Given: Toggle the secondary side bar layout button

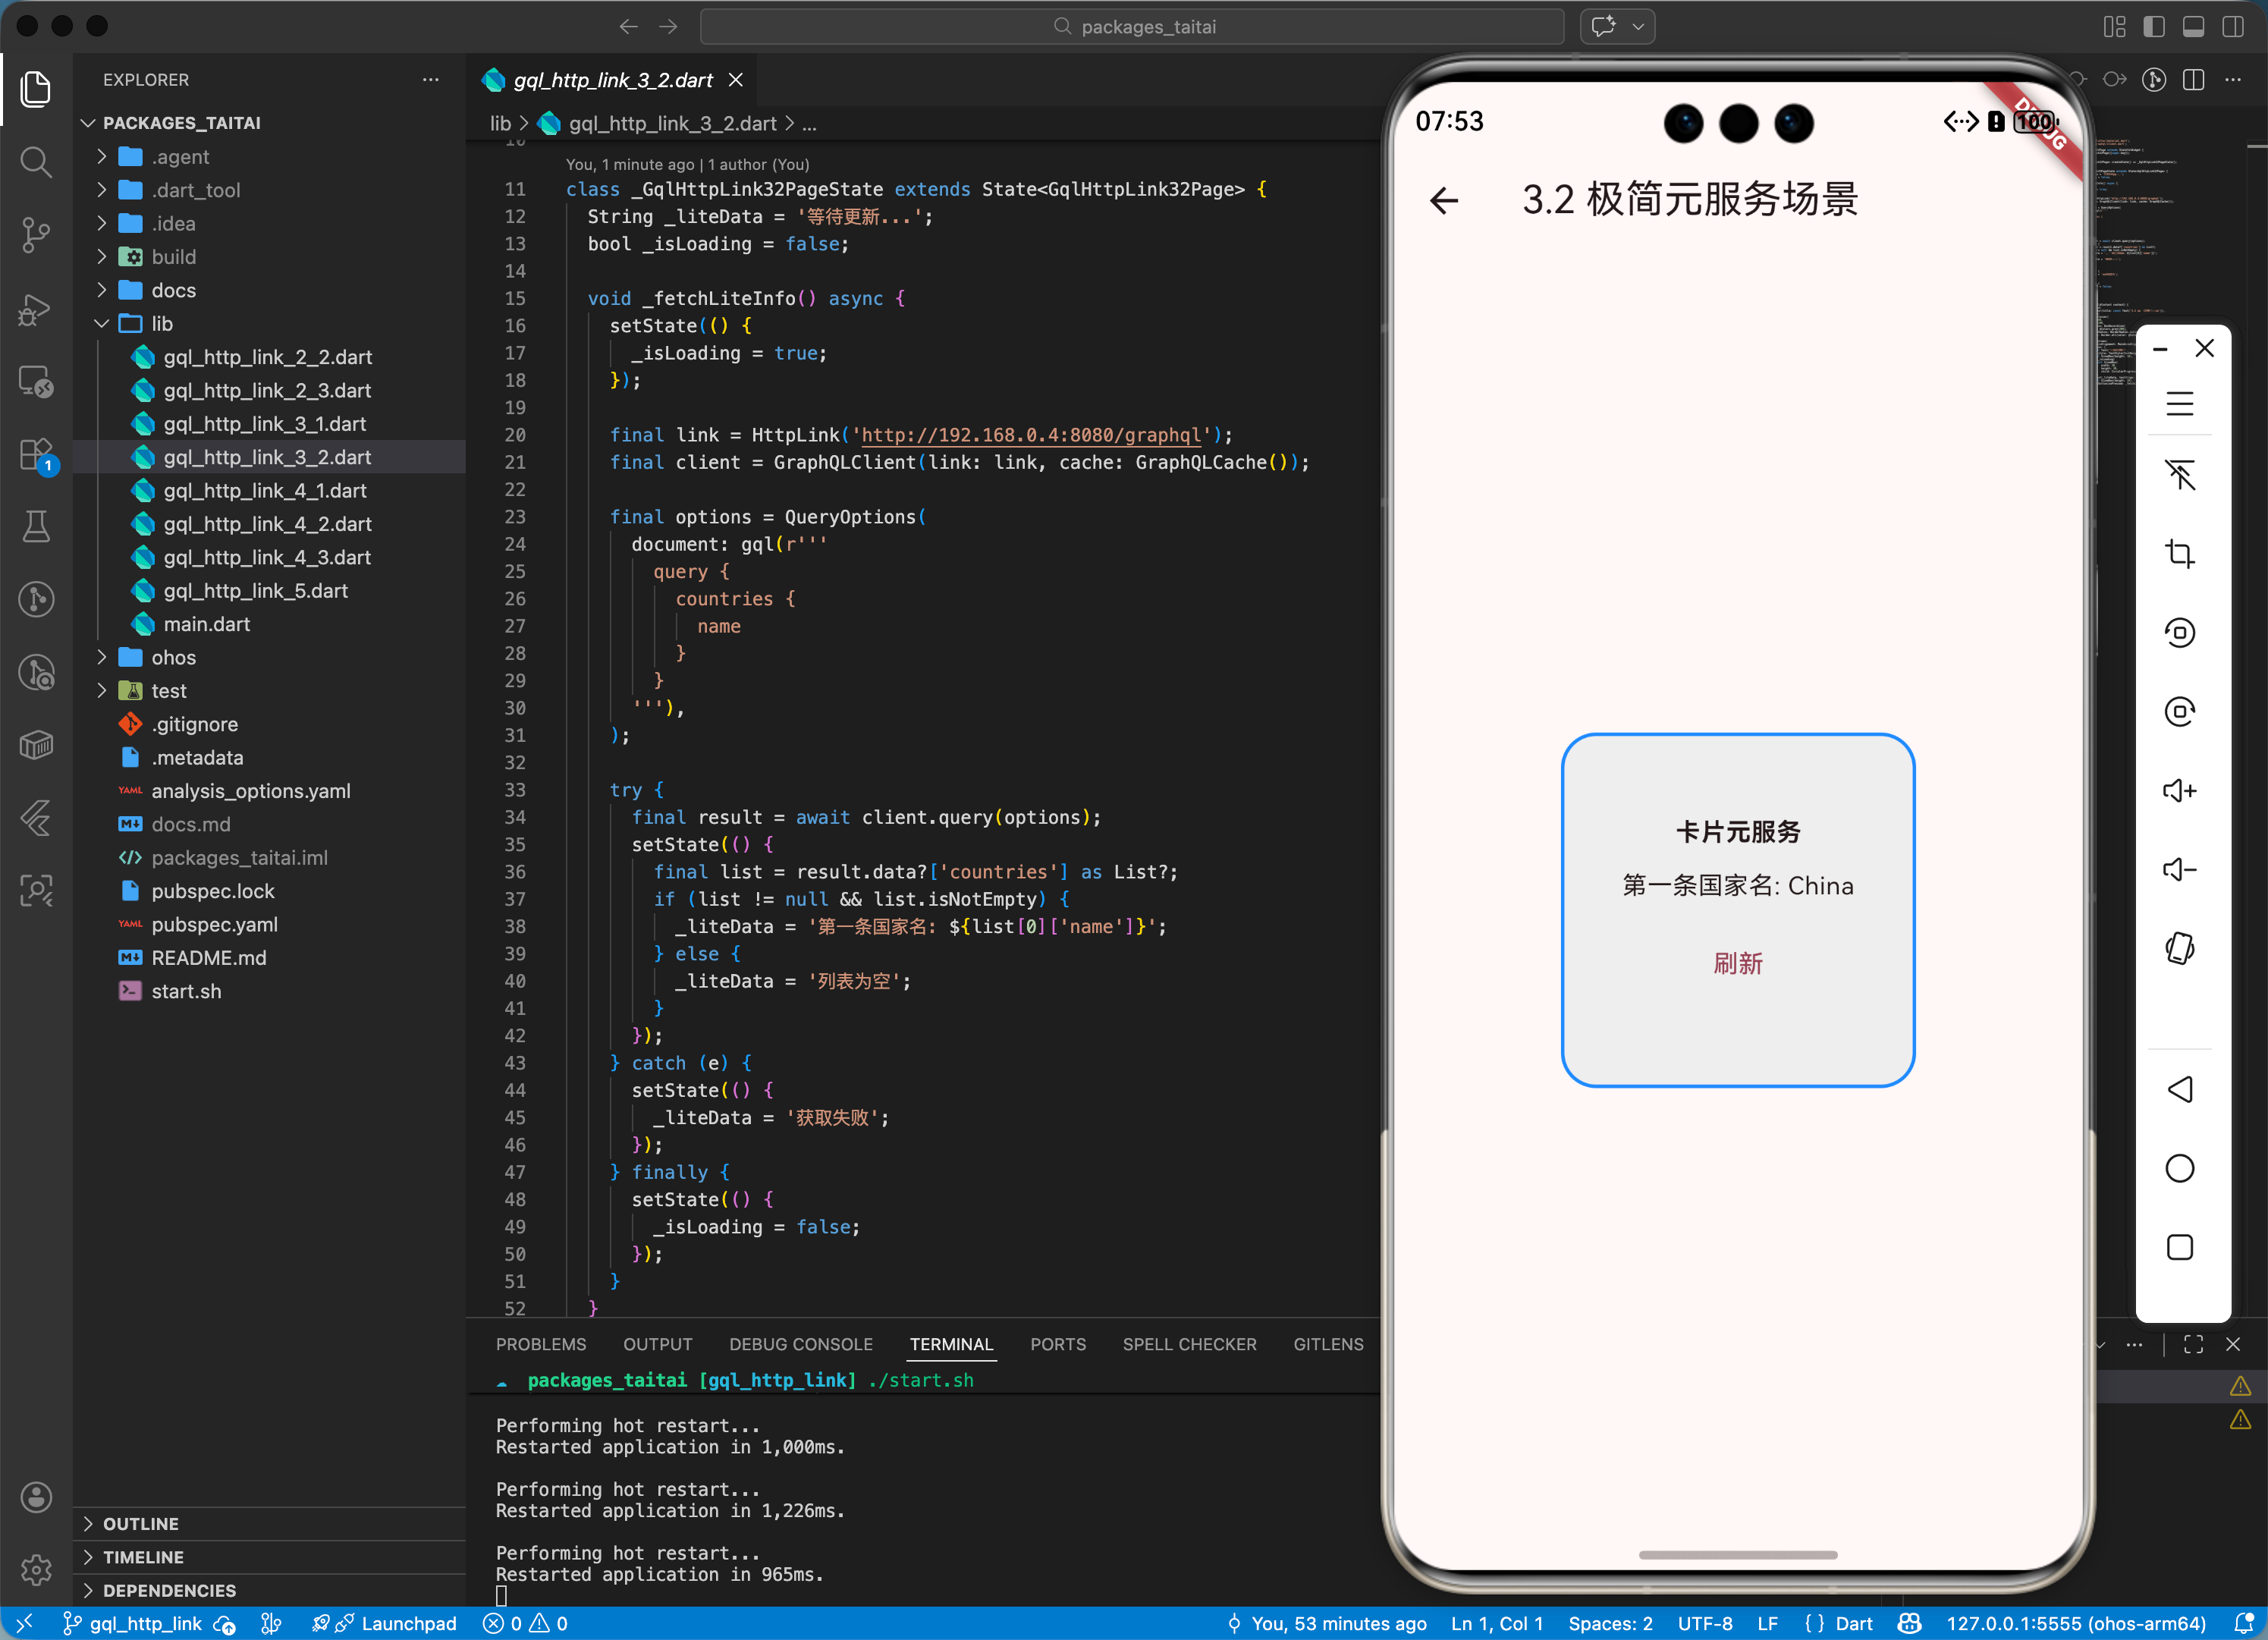Looking at the screenshot, I should pyautogui.click(x=2232, y=27).
